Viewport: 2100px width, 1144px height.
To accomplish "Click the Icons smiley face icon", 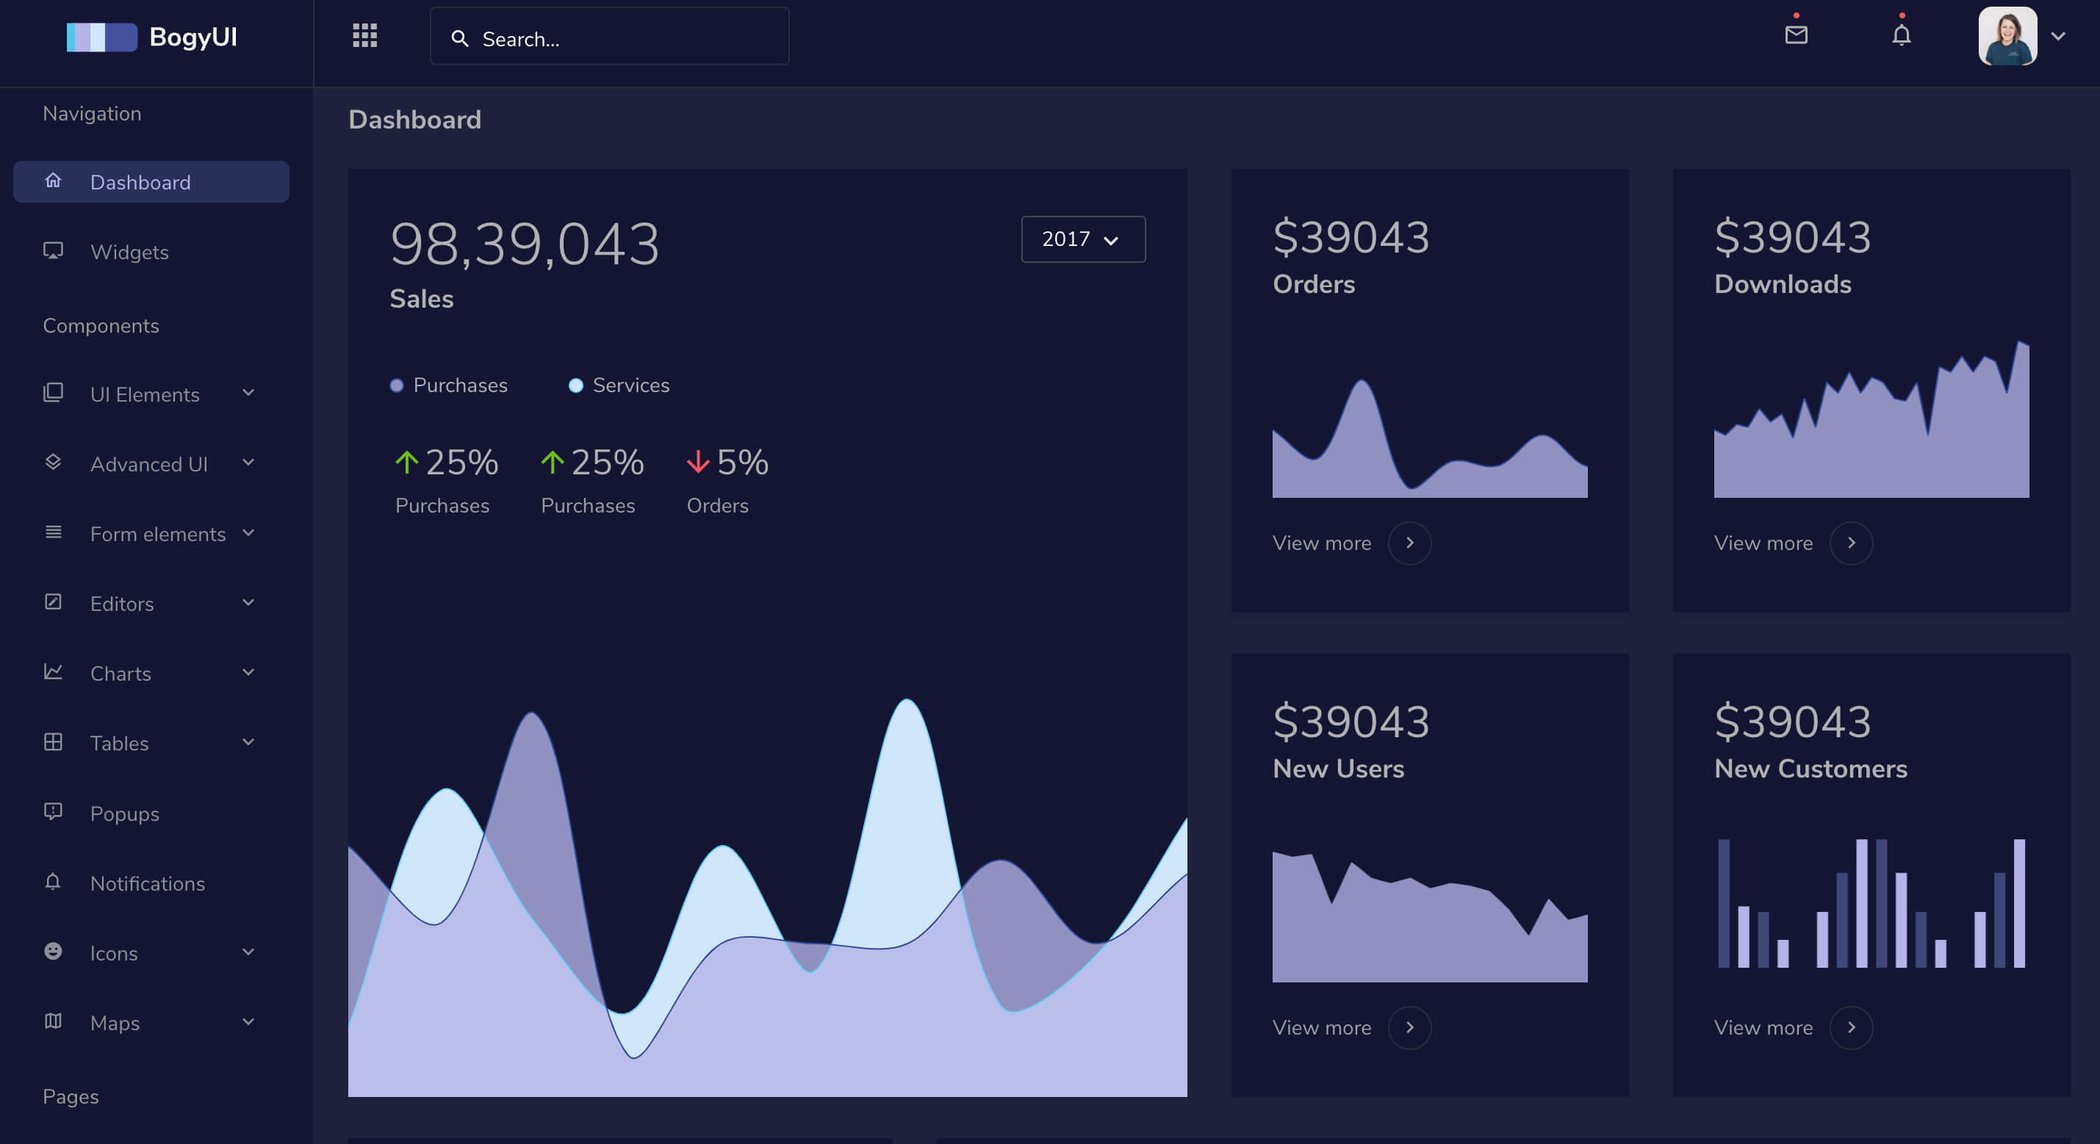I will click(53, 951).
